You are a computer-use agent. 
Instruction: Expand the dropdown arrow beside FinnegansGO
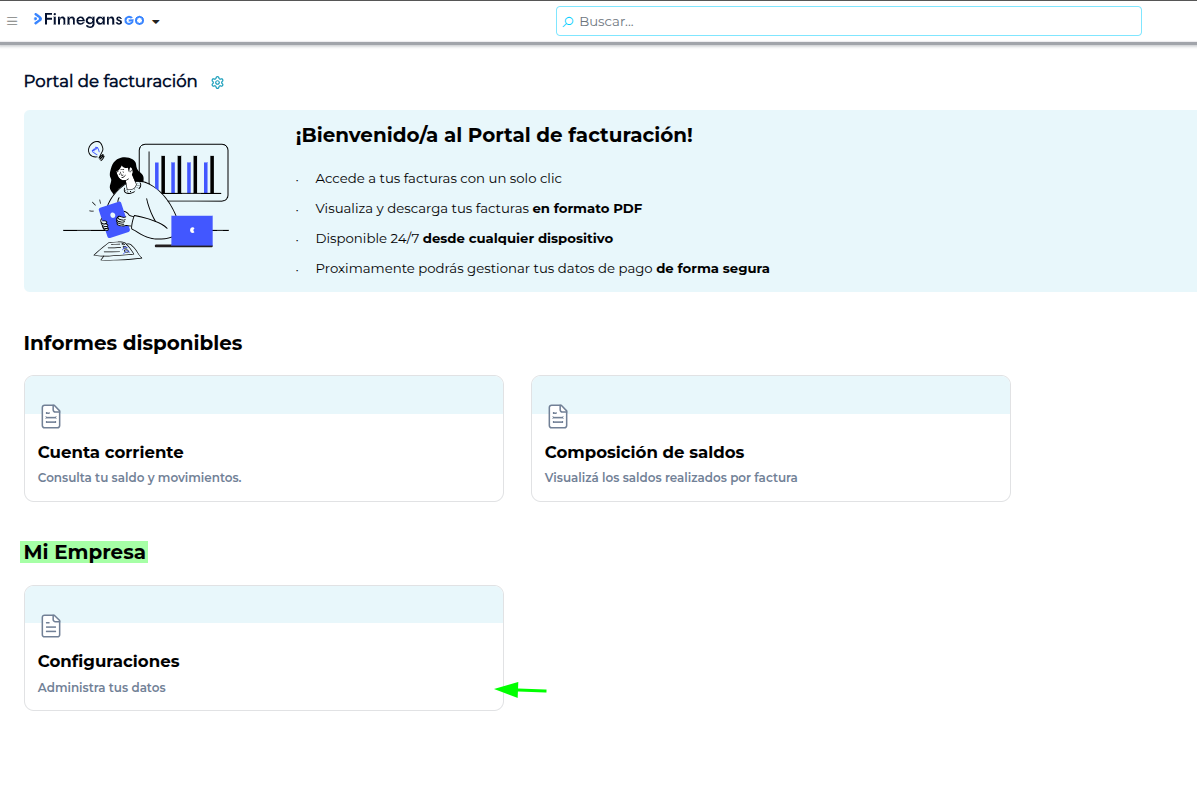[156, 22]
